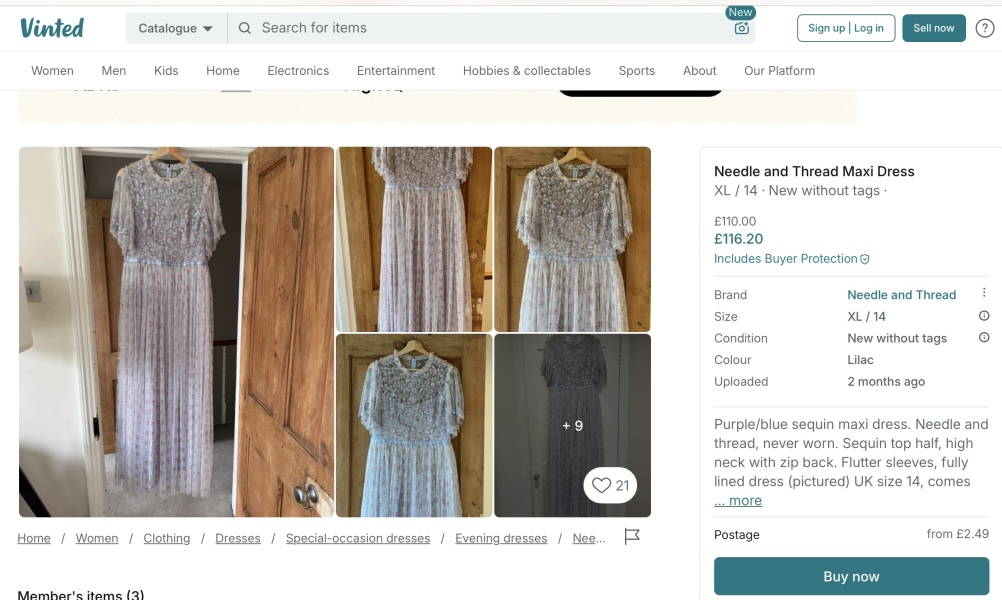The width and height of the screenshot is (1002, 600).
Task: Expand description with more link
Action: pos(738,501)
